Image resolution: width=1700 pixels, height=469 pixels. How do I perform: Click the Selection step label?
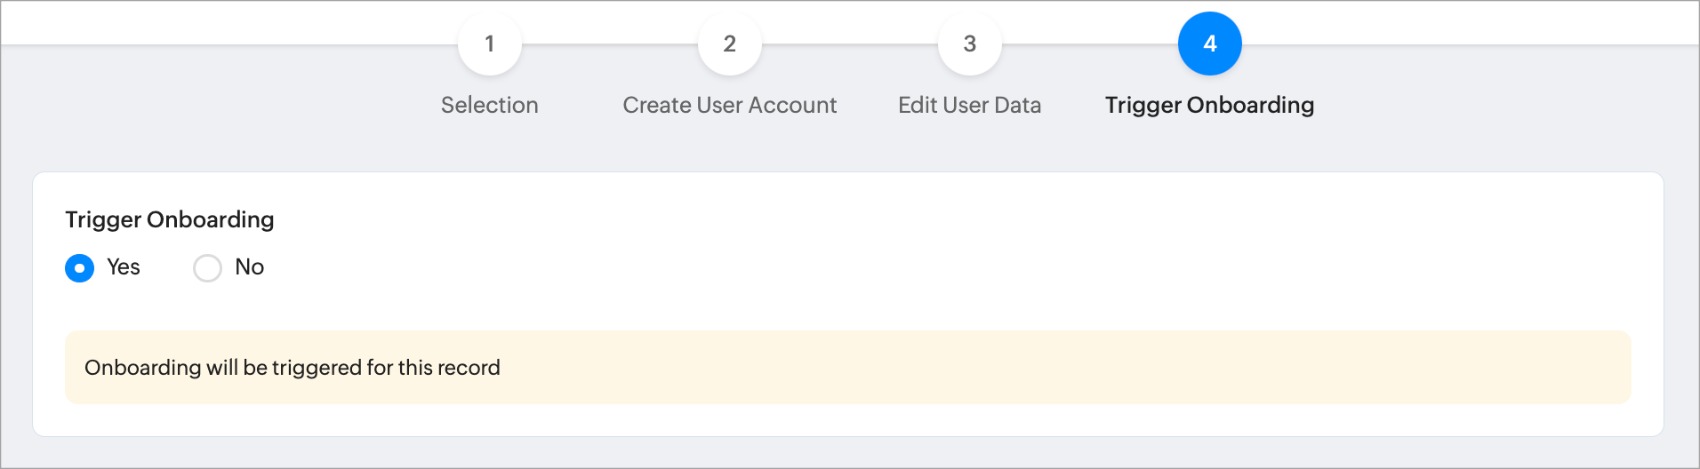(x=489, y=105)
